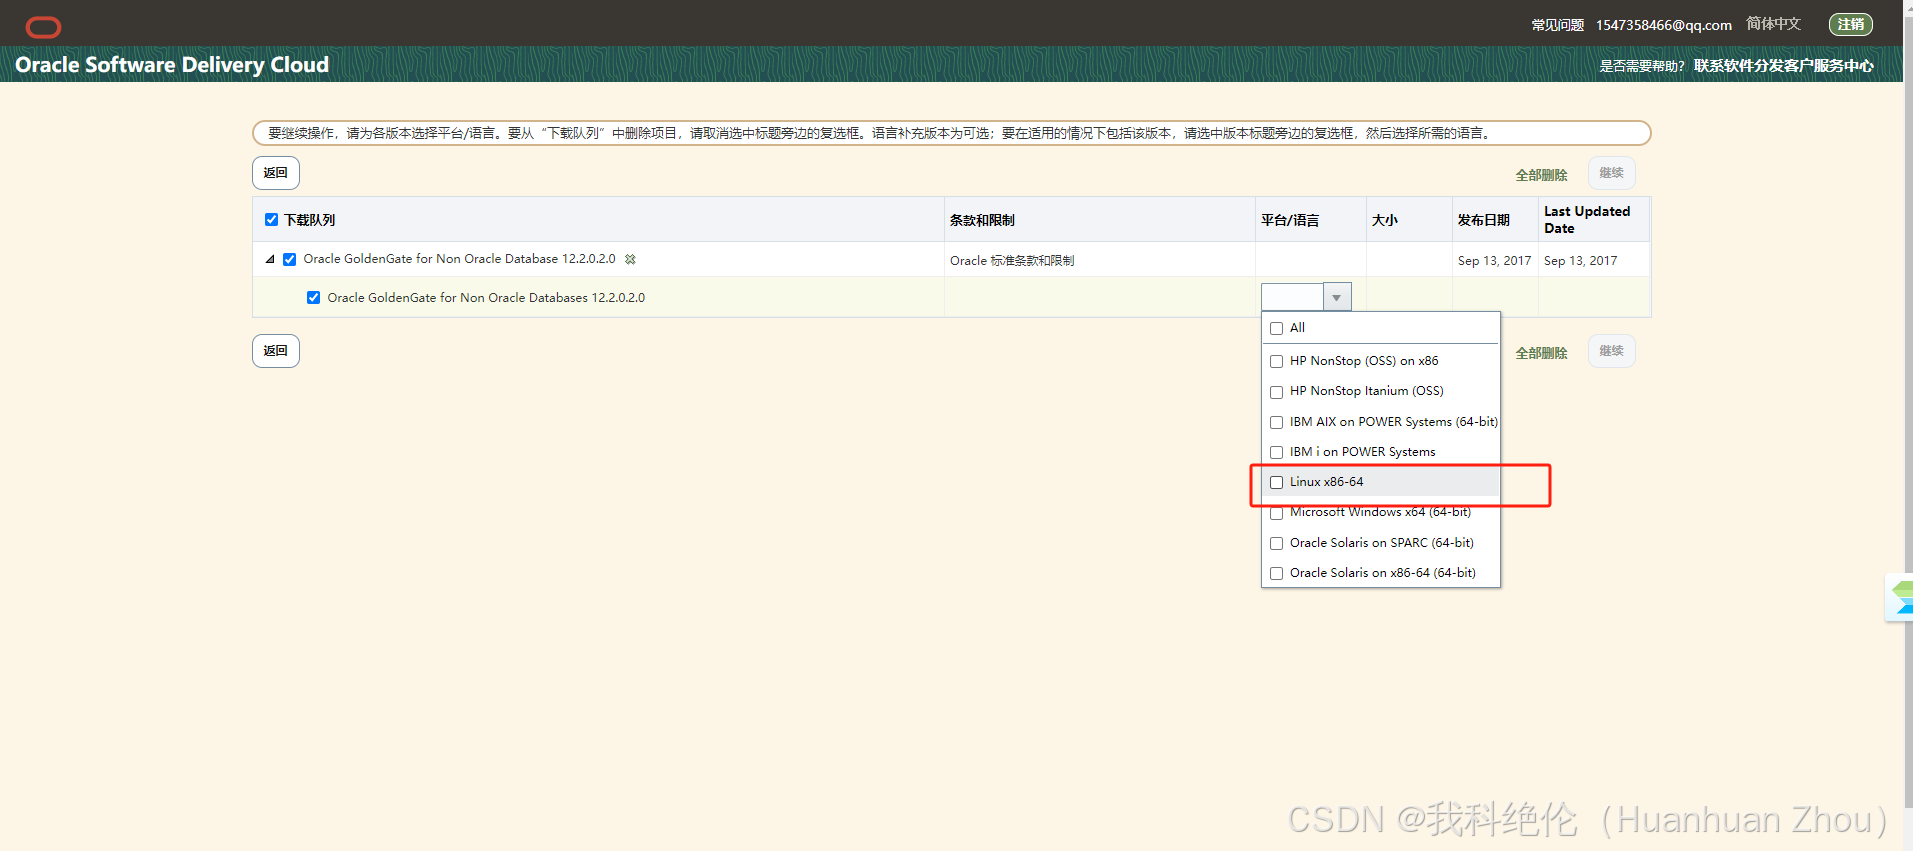Check the All platforms option
This screenshot has width=1913, height=851.
point(1276,328)
